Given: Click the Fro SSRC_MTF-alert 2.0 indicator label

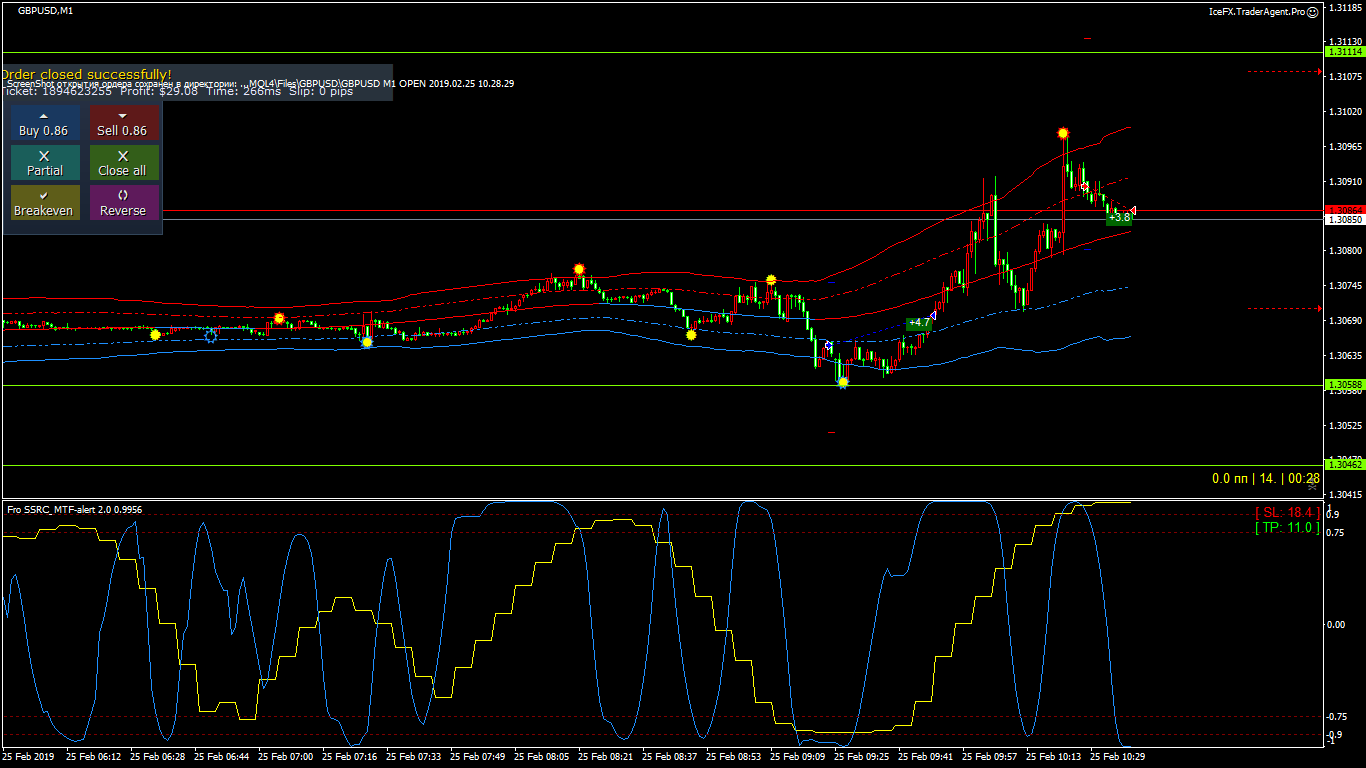Looking at the screenshot, I should click(75, 510).
